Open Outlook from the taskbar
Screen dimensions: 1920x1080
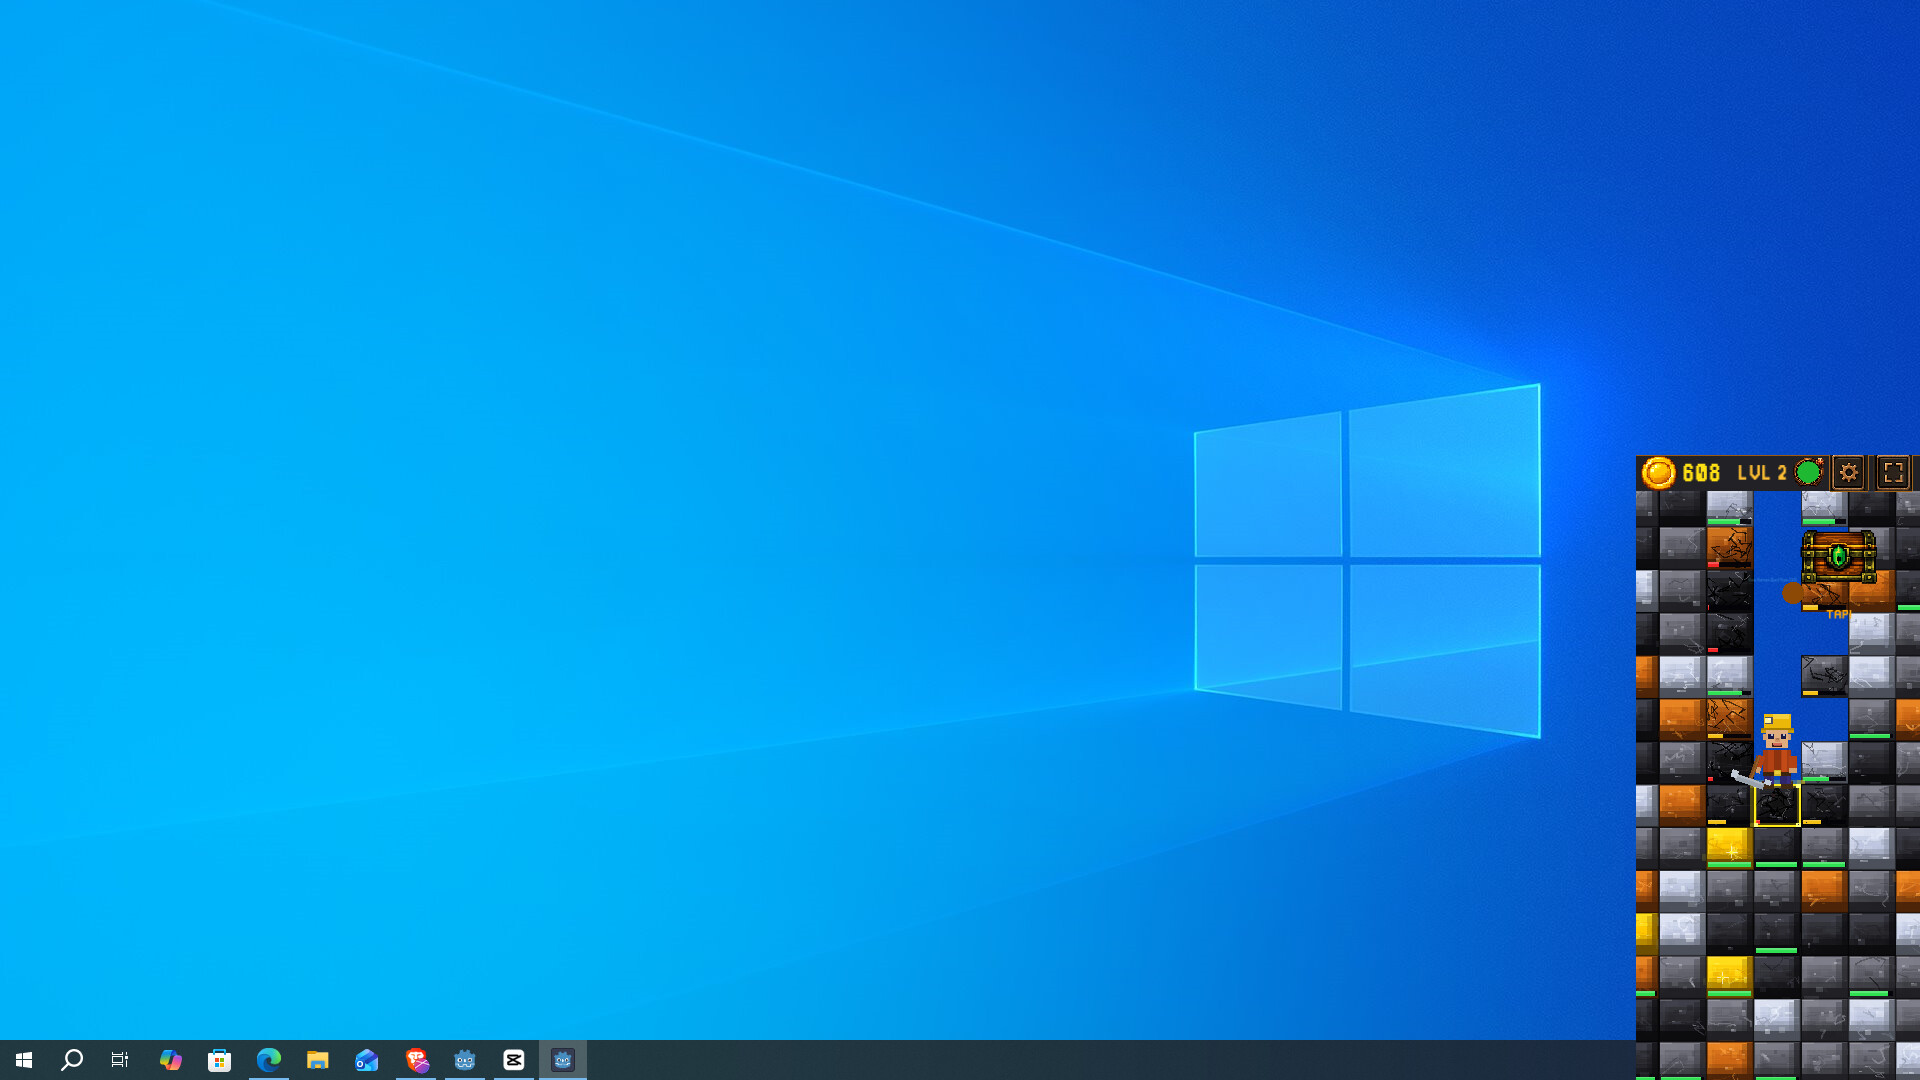click(367, 1060)
